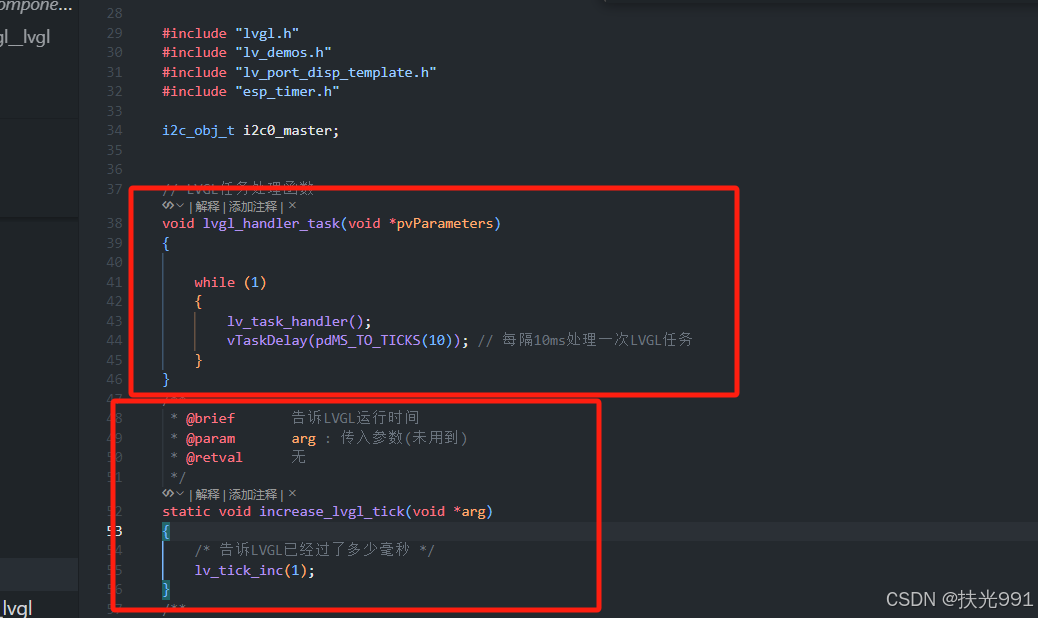1038x618 pixels.
Task: Dismiss the annotation bar with × above lvgl_handler_task
Action: coord(291,206)
